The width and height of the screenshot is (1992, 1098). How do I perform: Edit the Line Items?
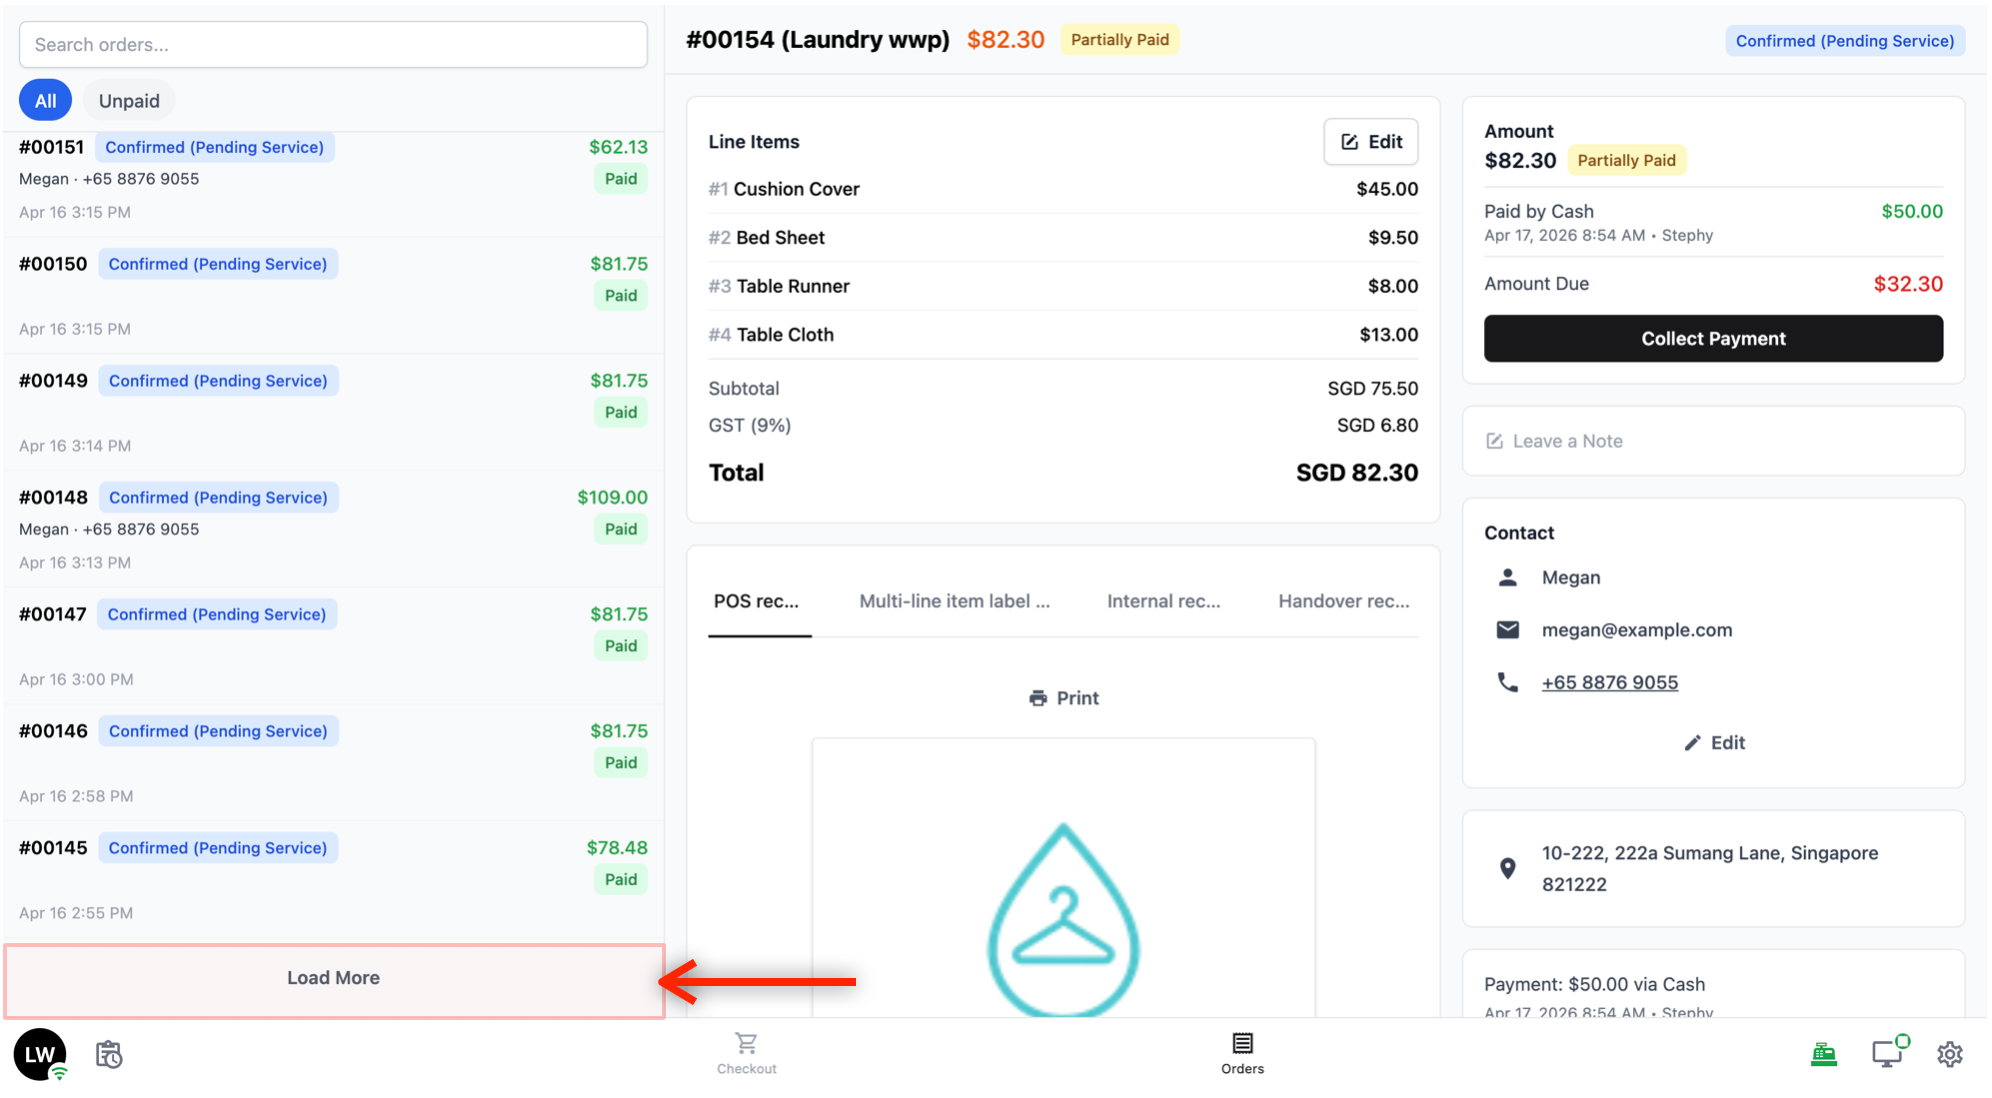[x=1370, y=142]
